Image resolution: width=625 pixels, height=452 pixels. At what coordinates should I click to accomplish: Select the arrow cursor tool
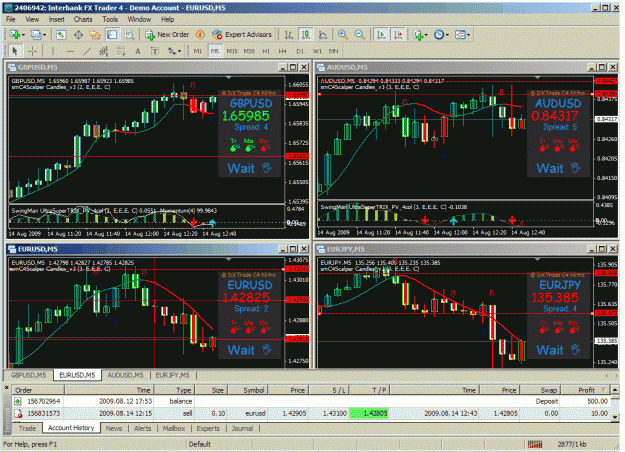15,51
